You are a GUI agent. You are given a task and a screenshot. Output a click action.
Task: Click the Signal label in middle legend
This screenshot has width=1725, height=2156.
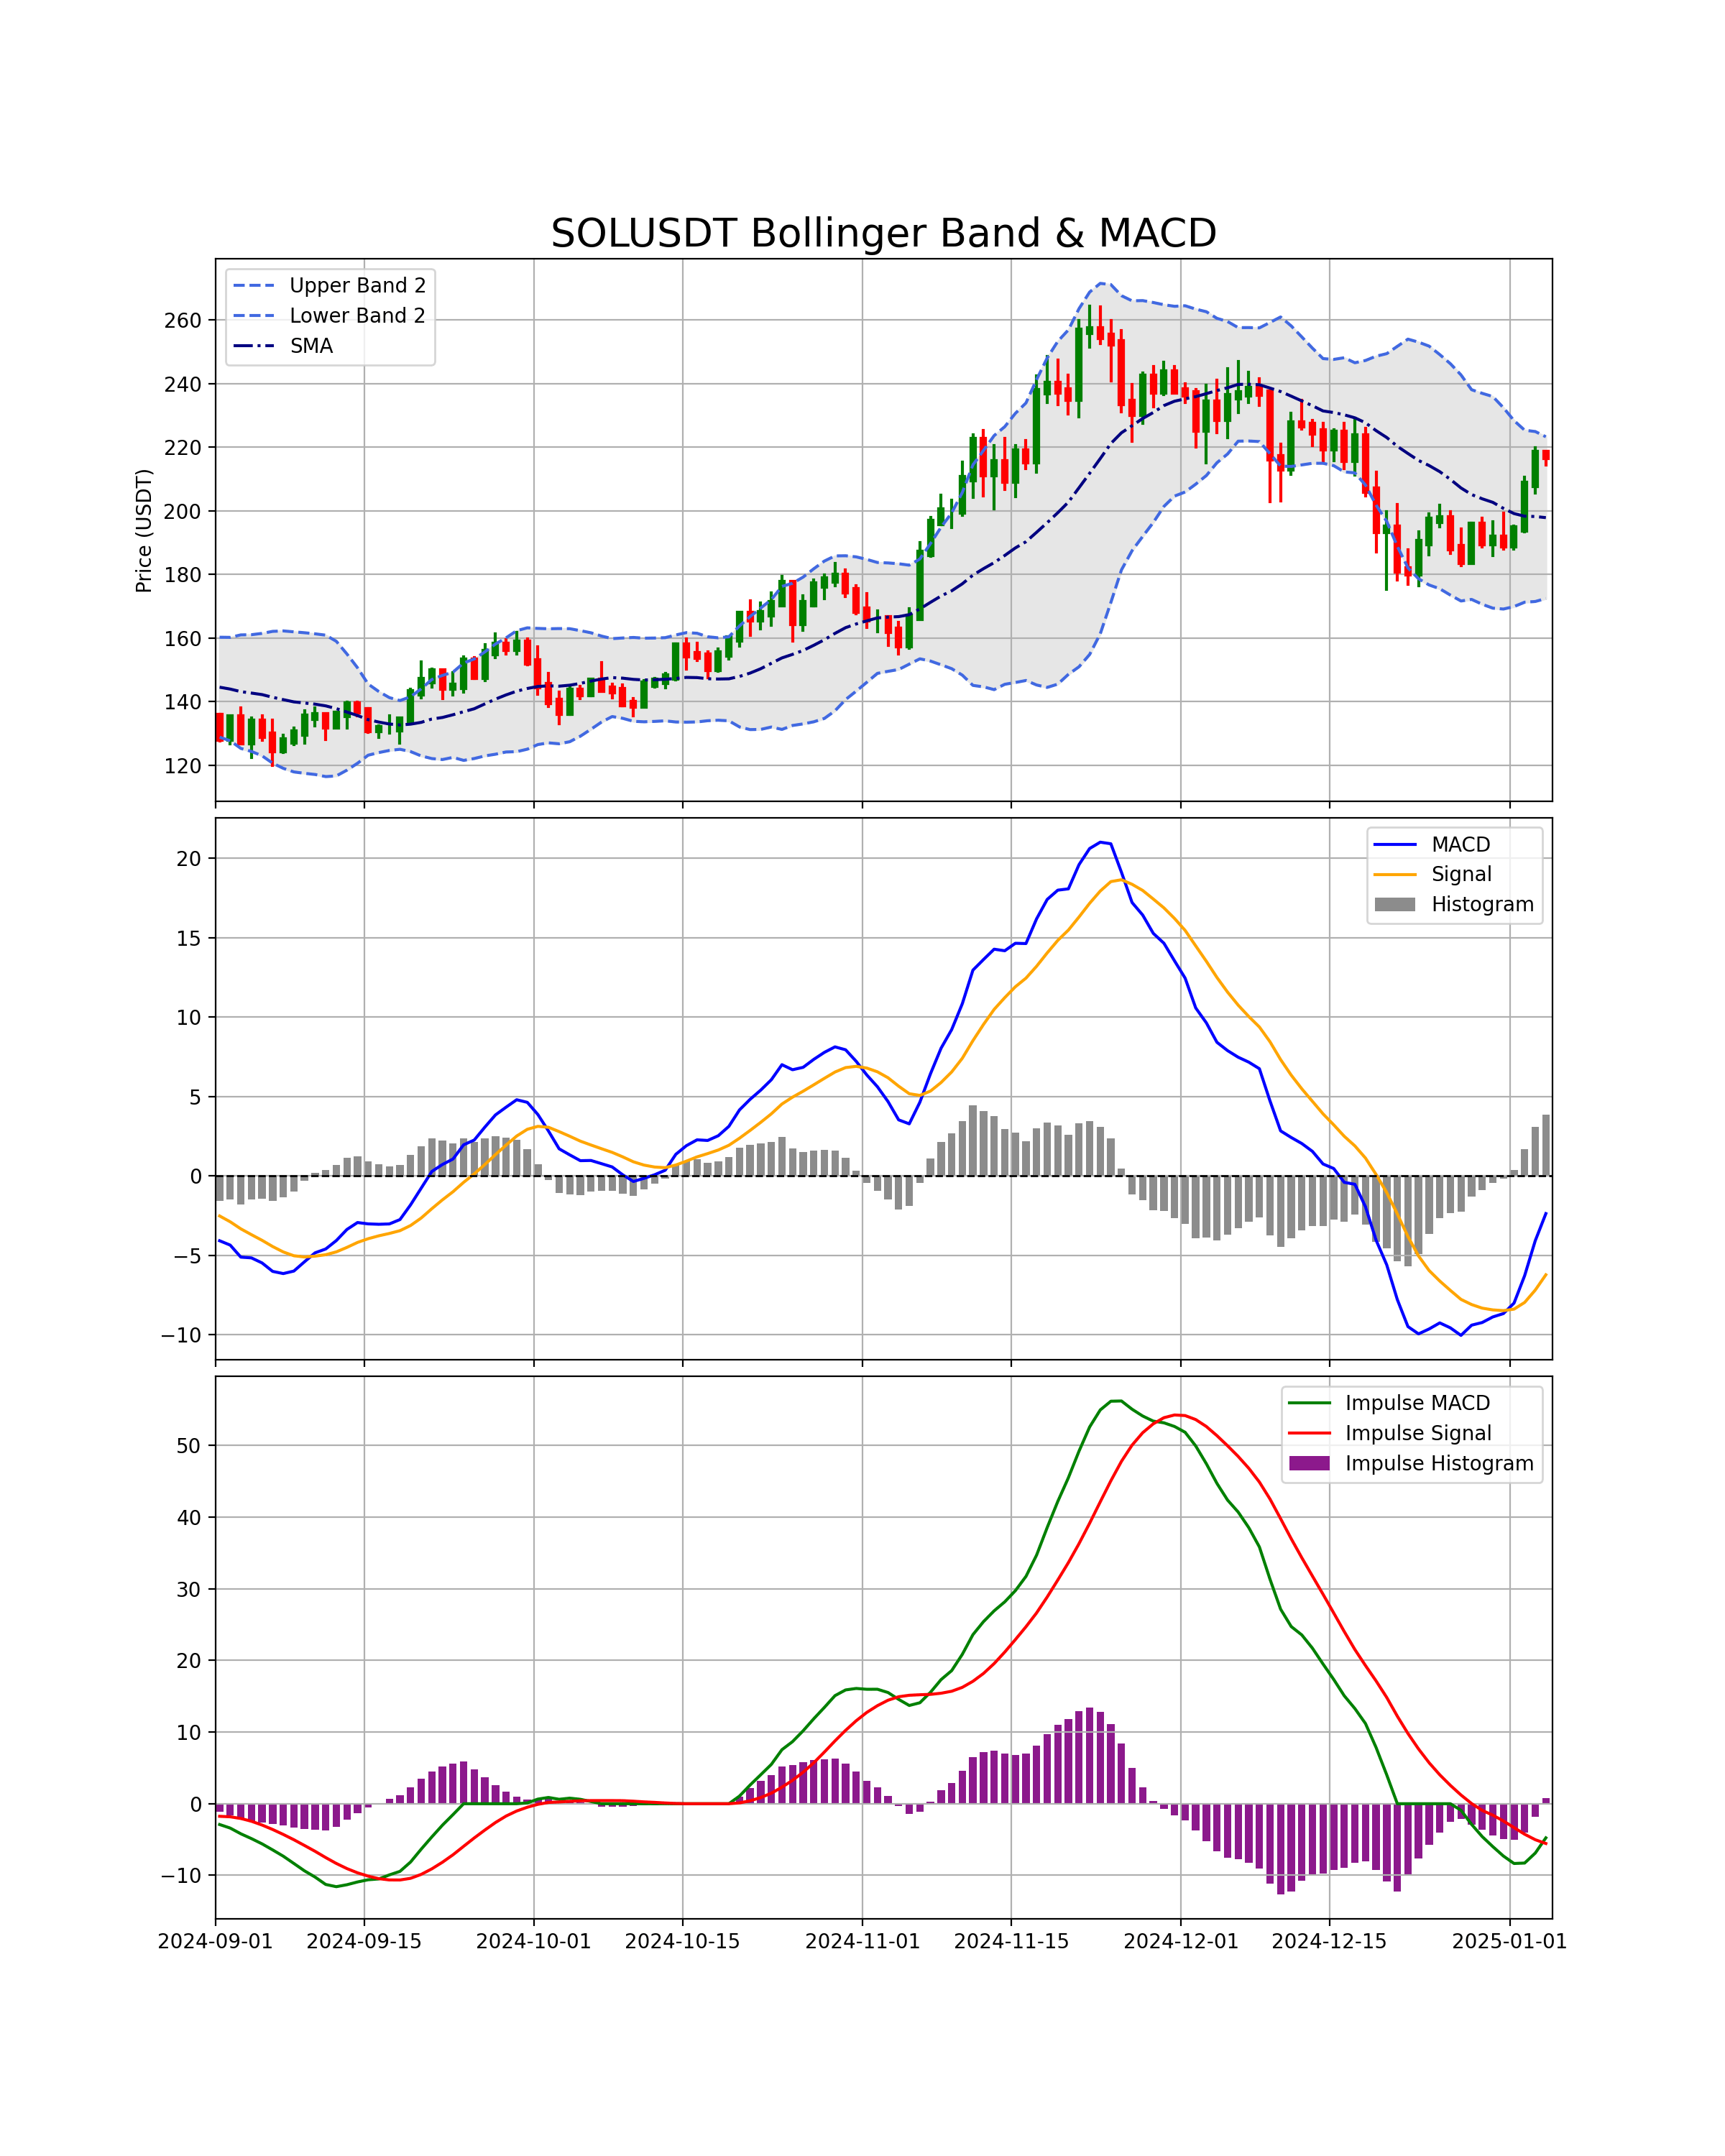[x=1461, y=874]
